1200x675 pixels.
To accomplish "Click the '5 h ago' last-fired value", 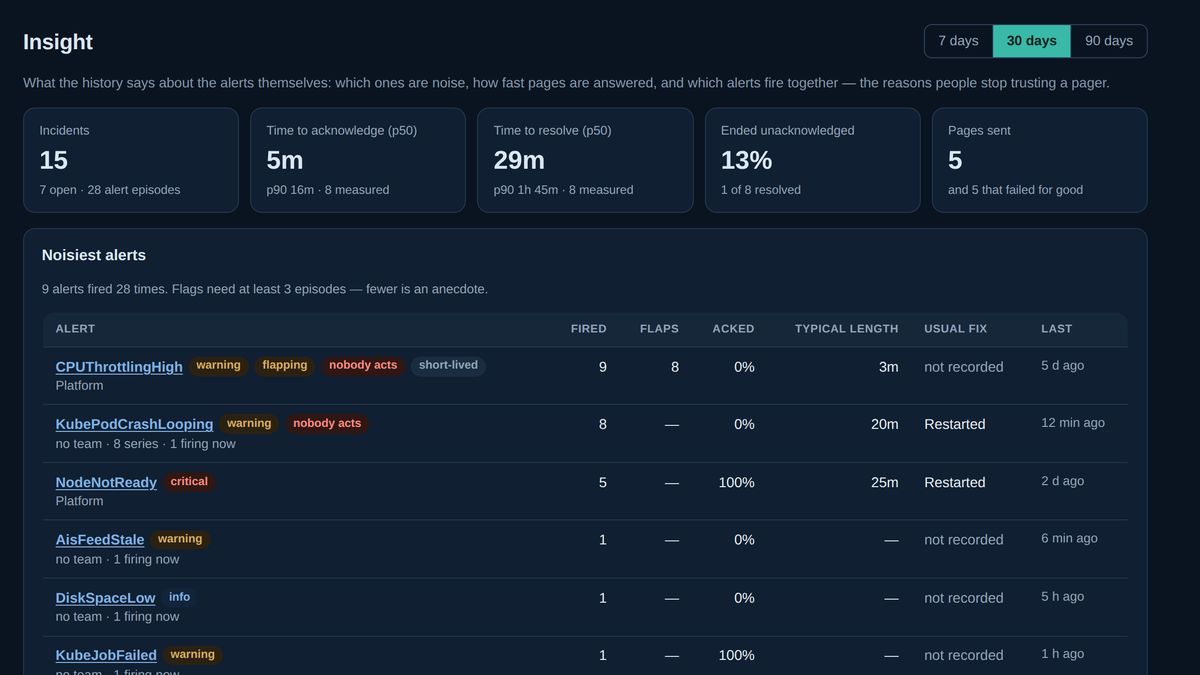I will pos(1062,597).
